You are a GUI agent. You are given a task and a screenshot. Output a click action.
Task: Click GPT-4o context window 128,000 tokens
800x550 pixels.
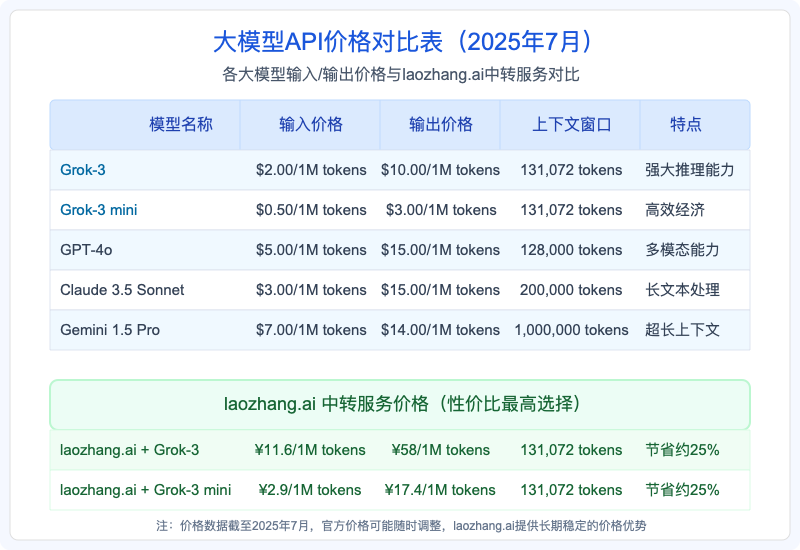[571, 249]
